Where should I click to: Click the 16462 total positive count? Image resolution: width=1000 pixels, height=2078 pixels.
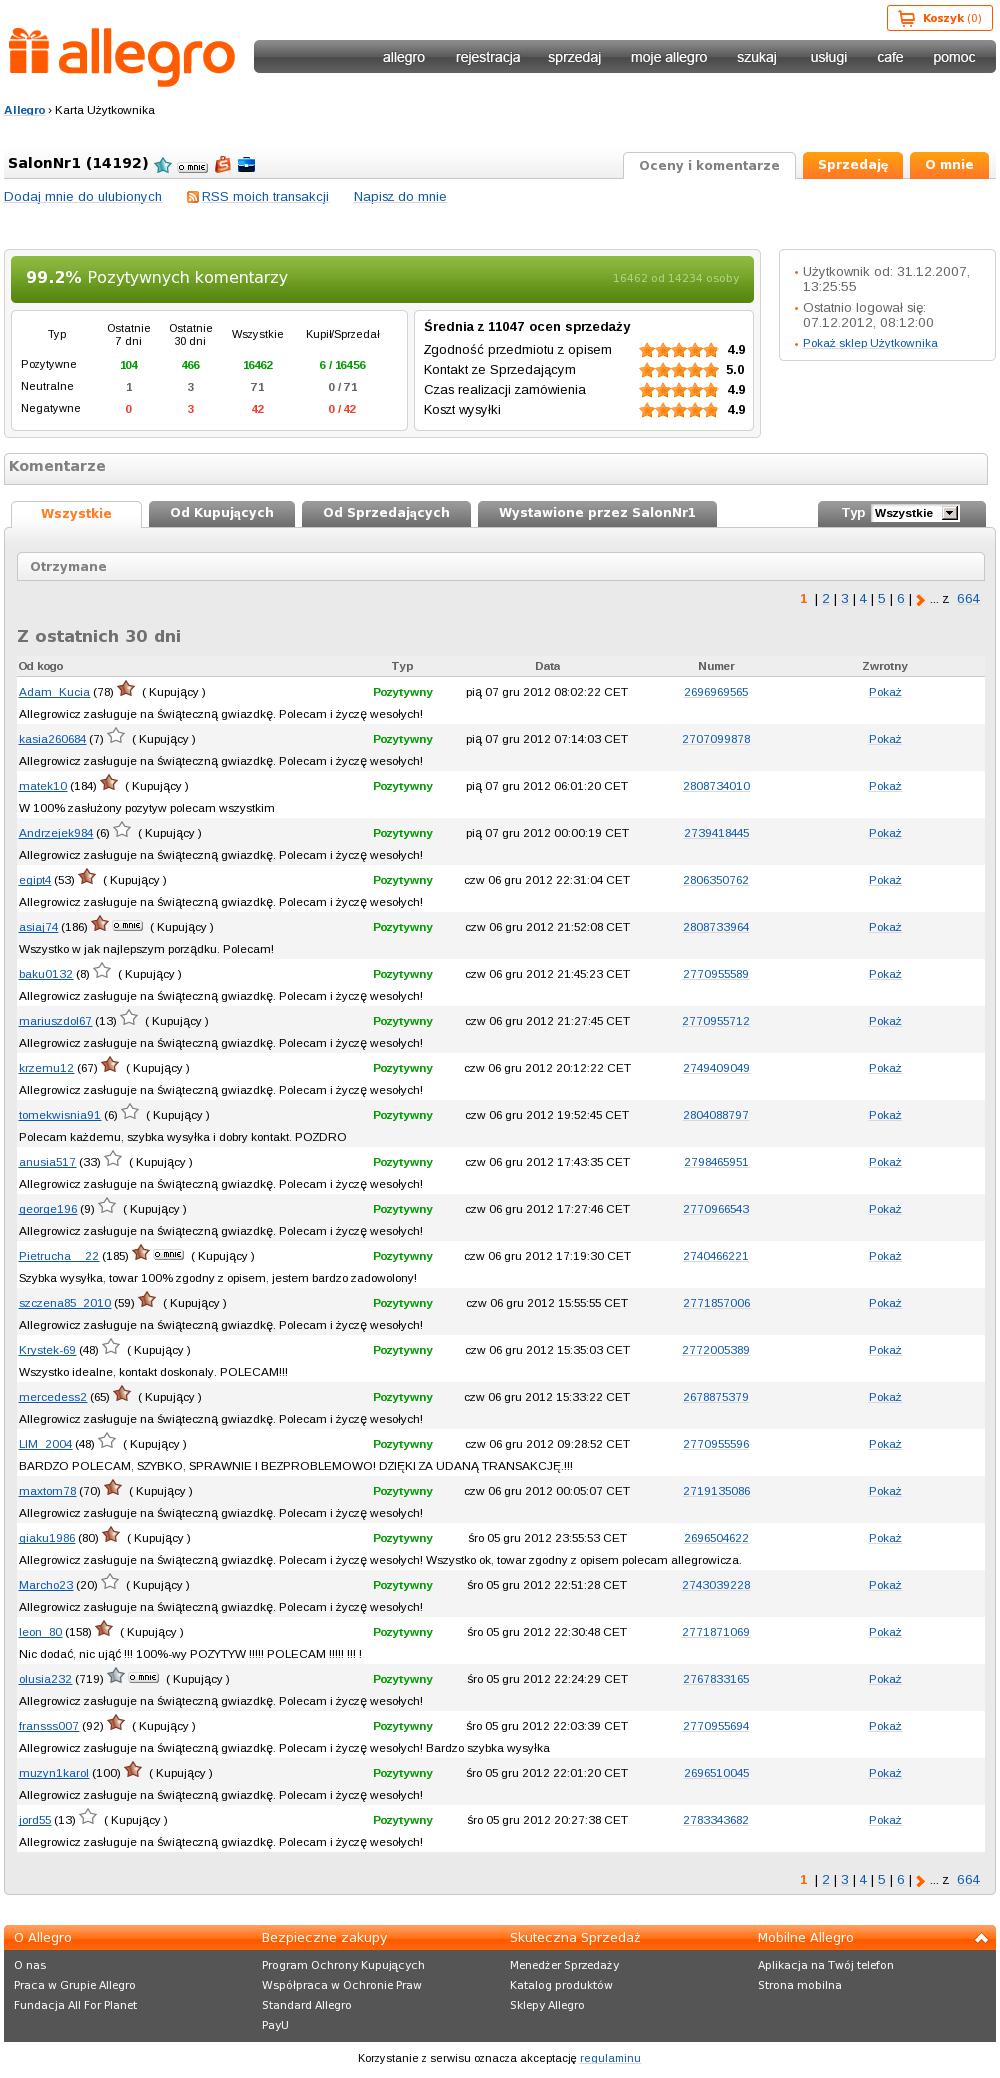(x=257, y=365)
